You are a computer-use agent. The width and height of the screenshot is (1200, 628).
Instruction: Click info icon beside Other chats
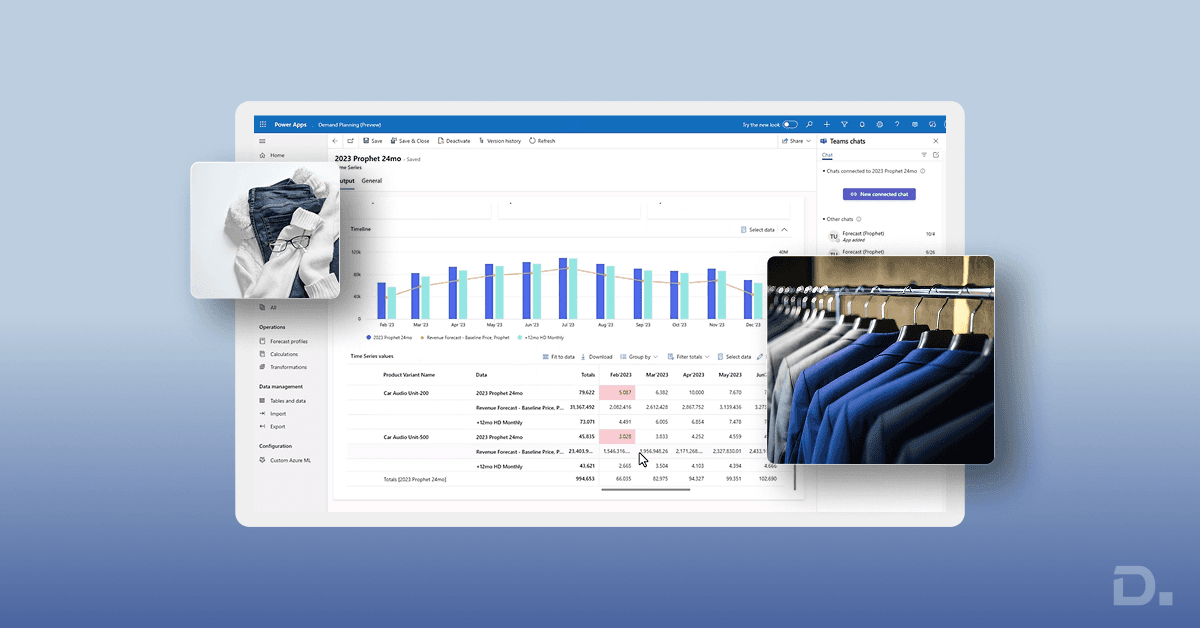(859, 218)
